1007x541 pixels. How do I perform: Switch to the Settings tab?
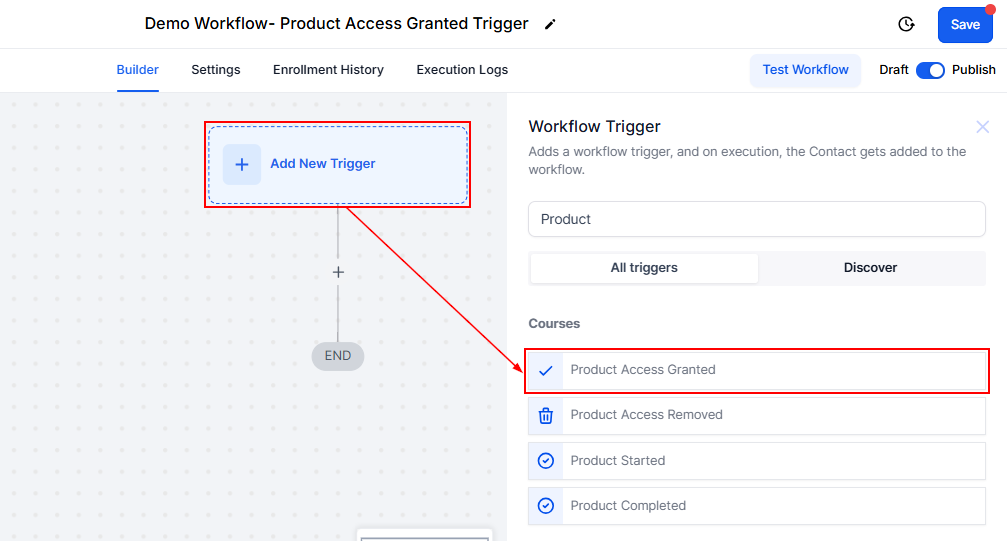pos(216,70)
